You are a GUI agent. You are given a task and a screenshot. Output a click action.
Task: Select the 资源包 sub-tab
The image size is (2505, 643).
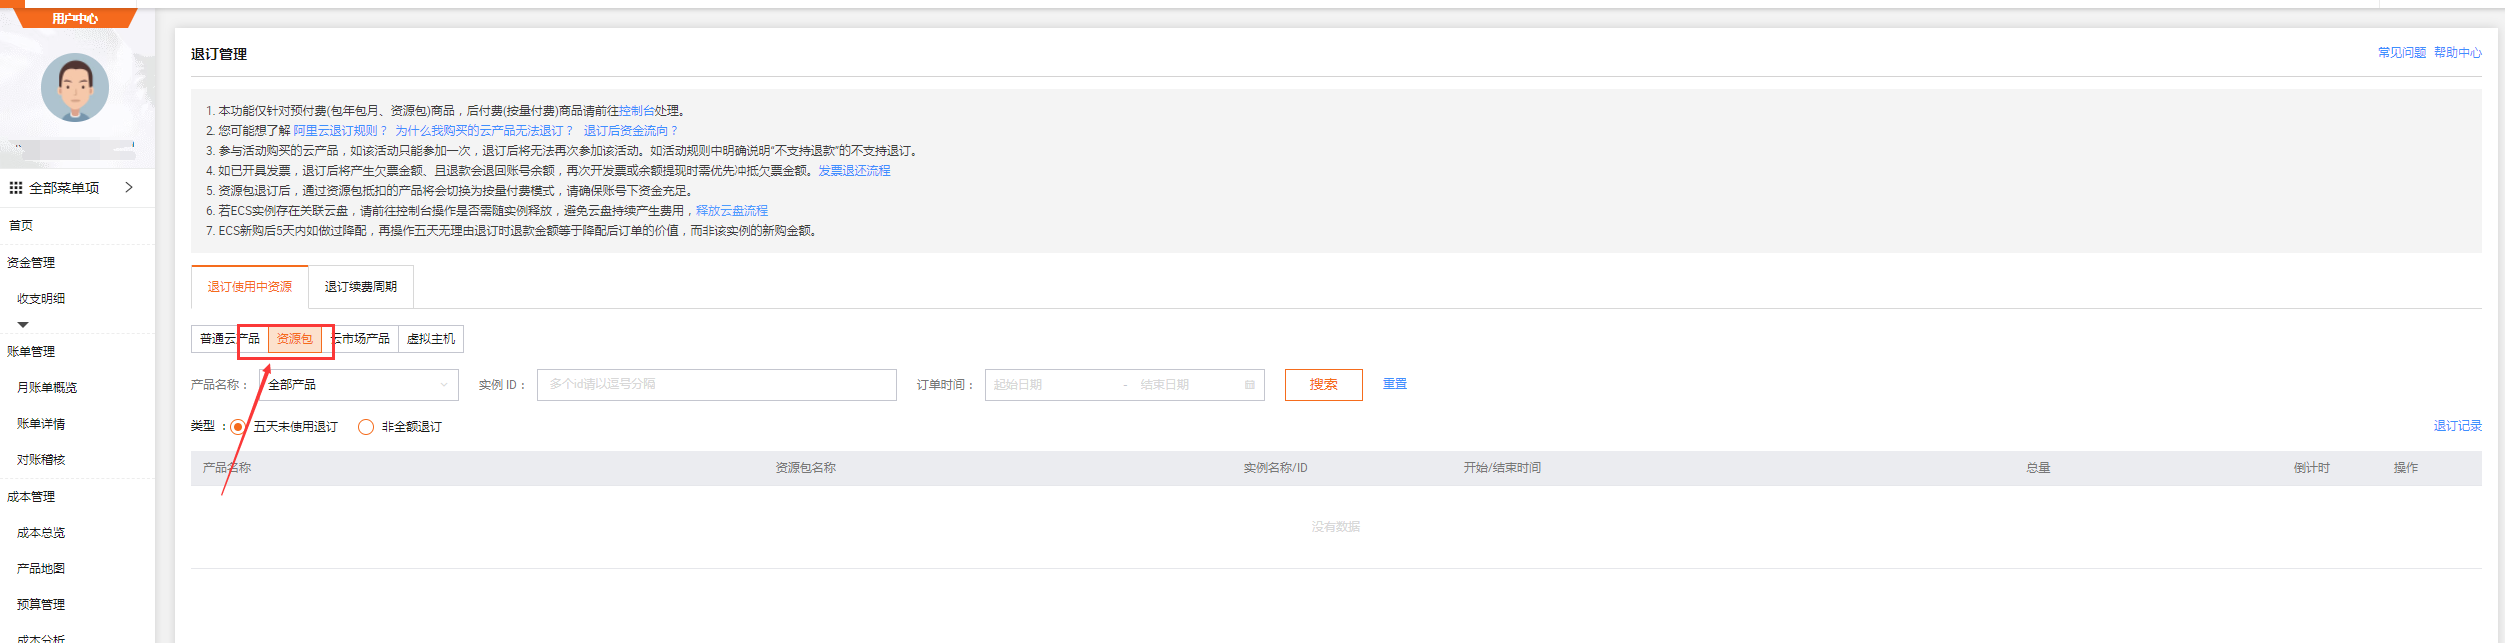[x=295, y=339]
